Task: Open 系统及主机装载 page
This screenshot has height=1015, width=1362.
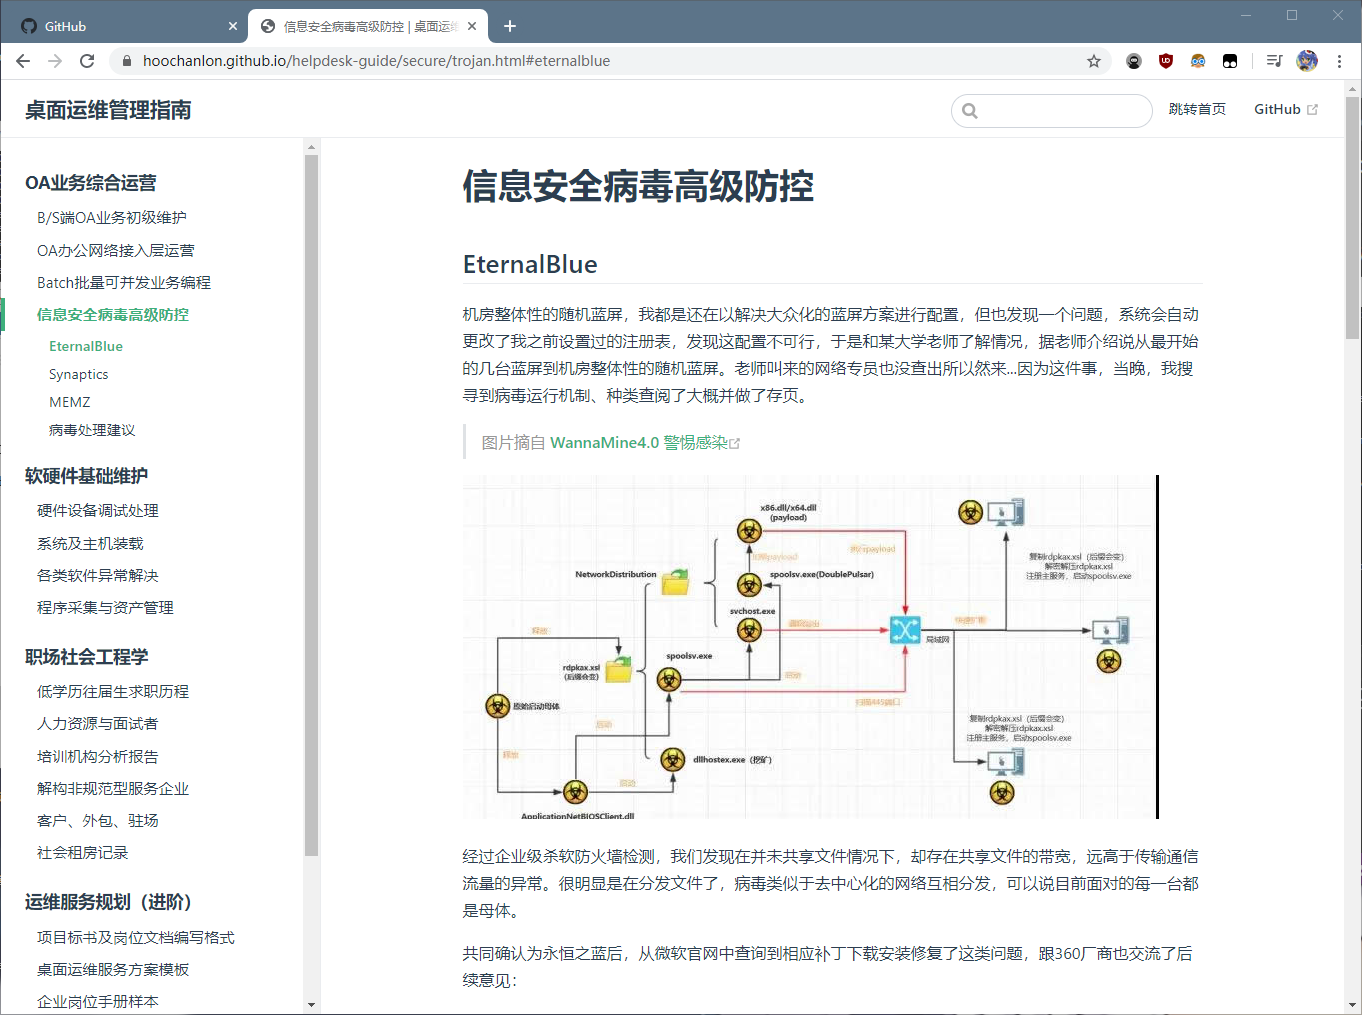Action: pos(90,543)
